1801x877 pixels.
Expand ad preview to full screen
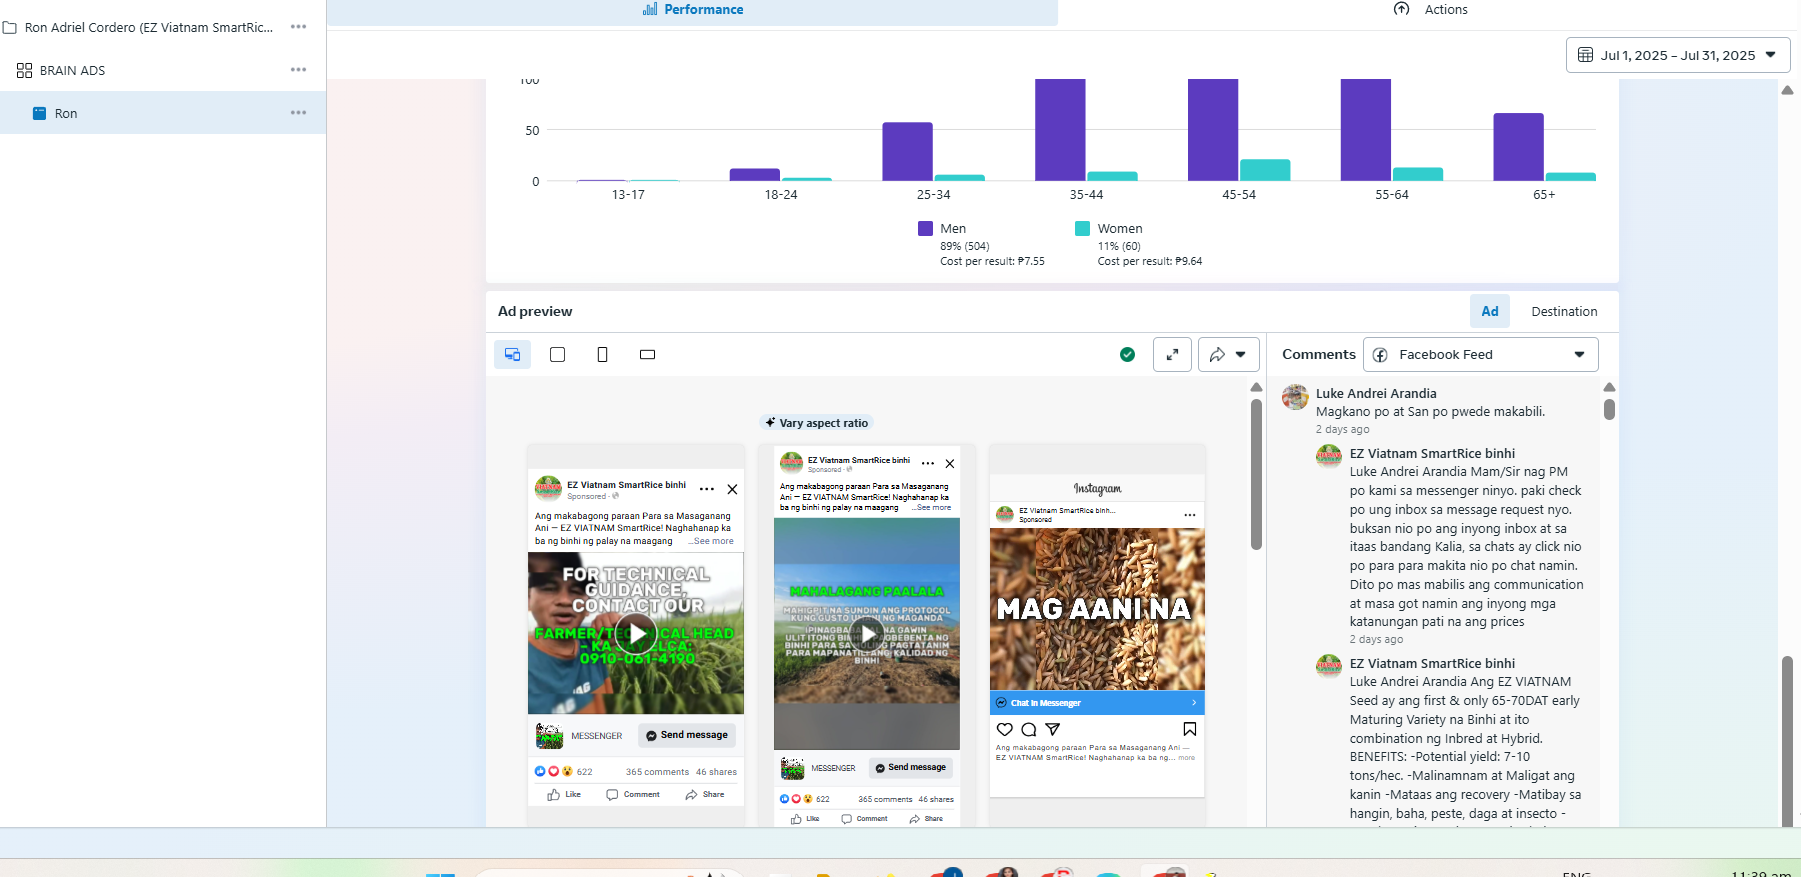pyautogui.click(x=1172, y=355)
